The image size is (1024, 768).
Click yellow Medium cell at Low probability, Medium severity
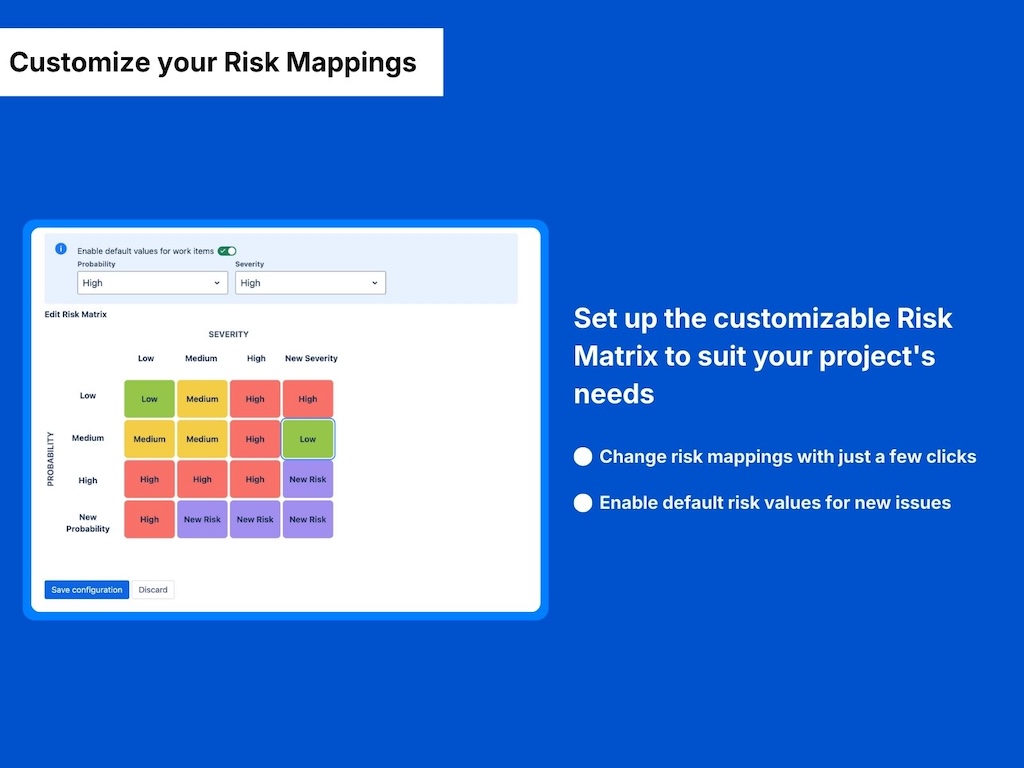click(x=202, y=399)
